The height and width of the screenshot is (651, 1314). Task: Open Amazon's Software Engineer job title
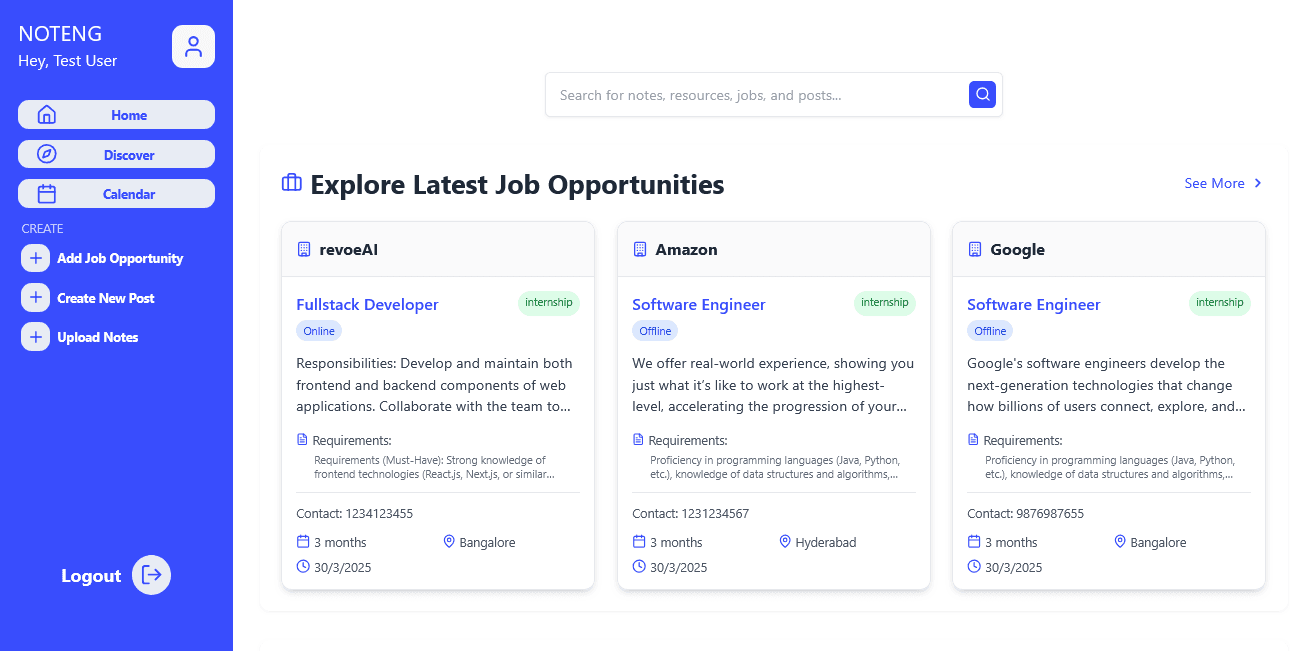pyautogui.click(x=698, y=305)
